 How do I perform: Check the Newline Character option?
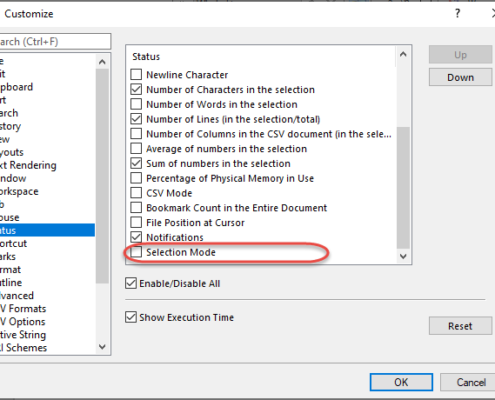click(136, 74)
